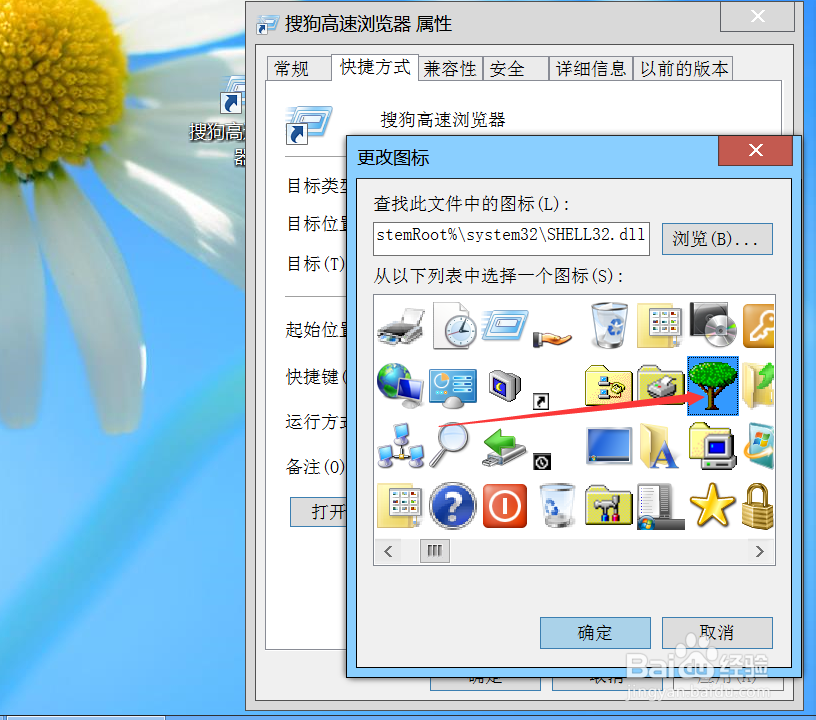Pick the icon grid document in the bottom row
Screen dimensions: 816x720
coord(400,506)
